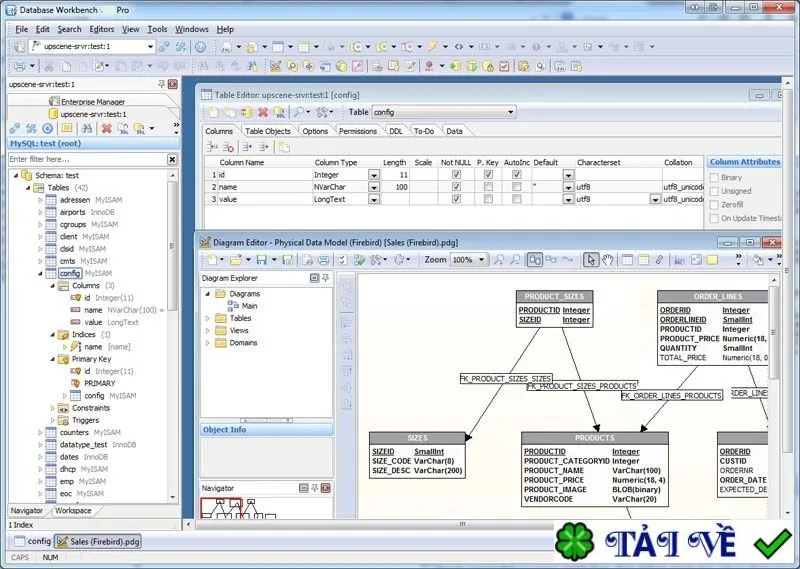800x569 pixels.
Task: Click the printer icon in main toolbar
Action: tap(19, 66)
